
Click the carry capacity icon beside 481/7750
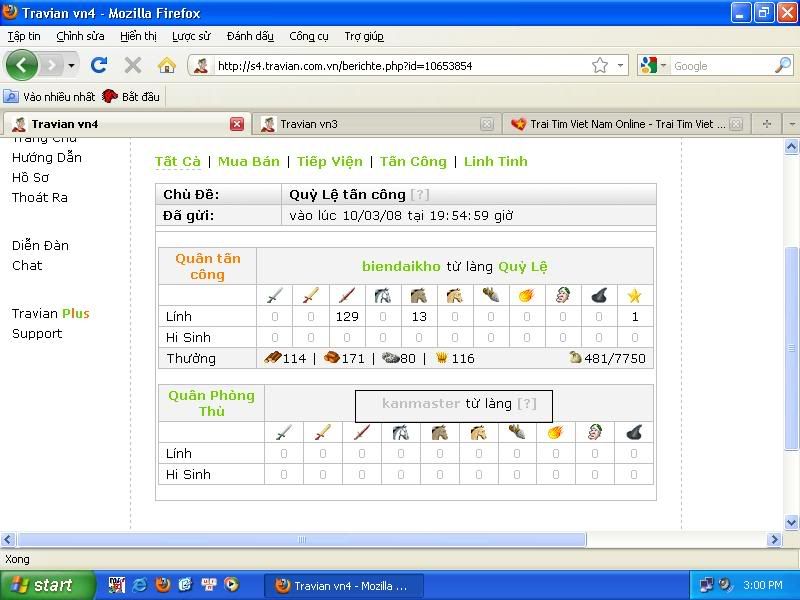tap(575, 357)
